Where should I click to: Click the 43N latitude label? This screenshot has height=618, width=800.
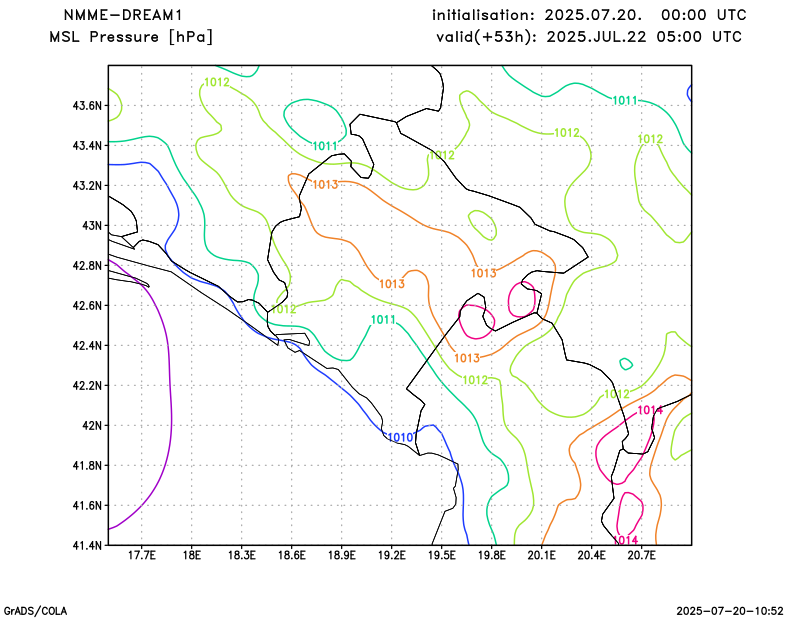92,226
